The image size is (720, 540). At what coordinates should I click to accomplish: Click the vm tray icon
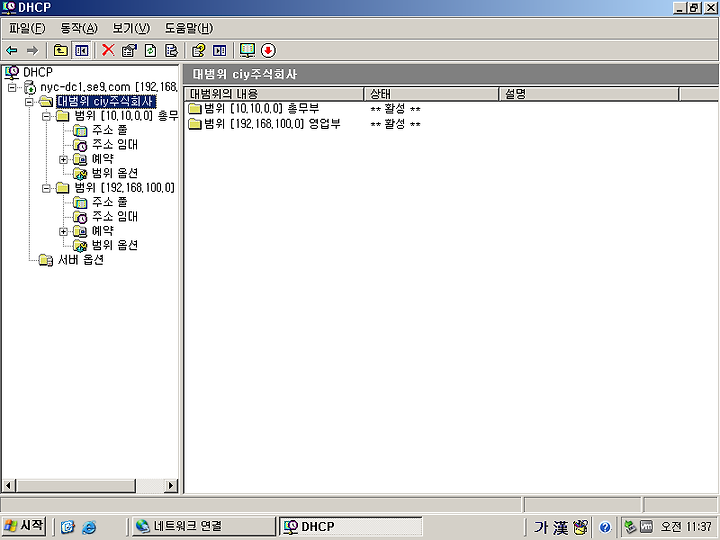(647, 527)
